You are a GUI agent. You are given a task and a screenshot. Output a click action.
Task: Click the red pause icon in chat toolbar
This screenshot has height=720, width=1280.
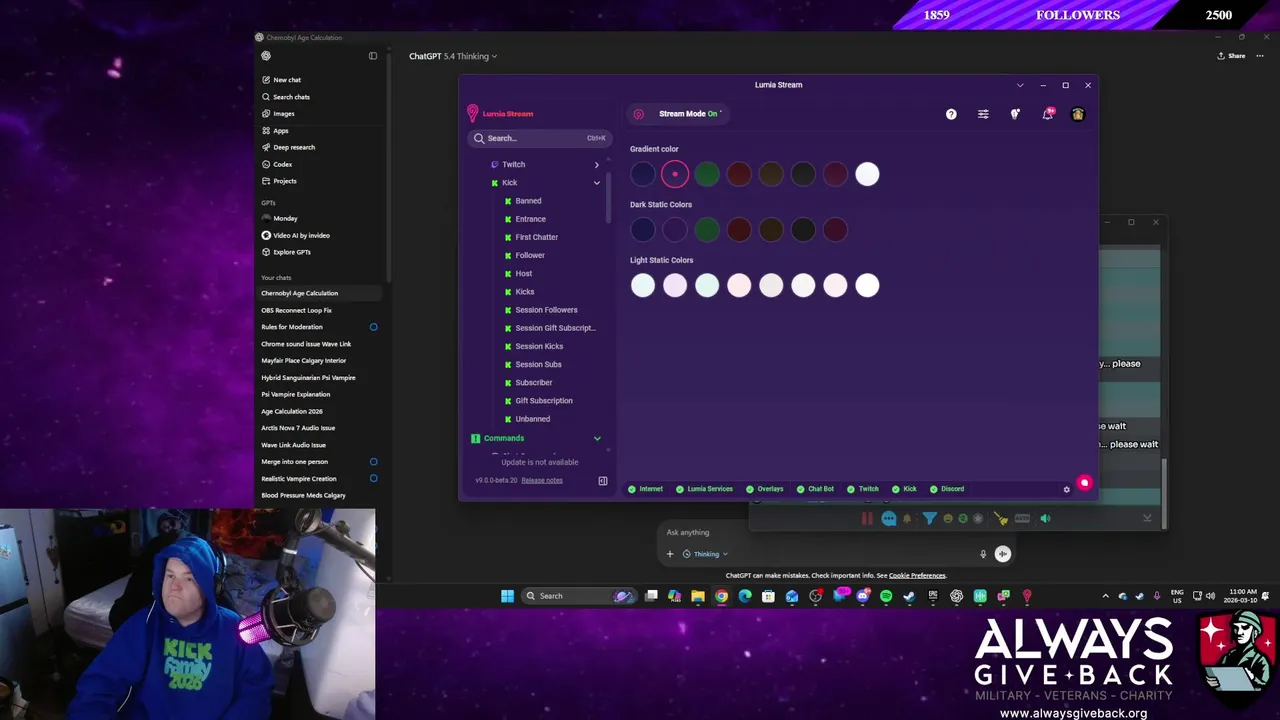867,518
